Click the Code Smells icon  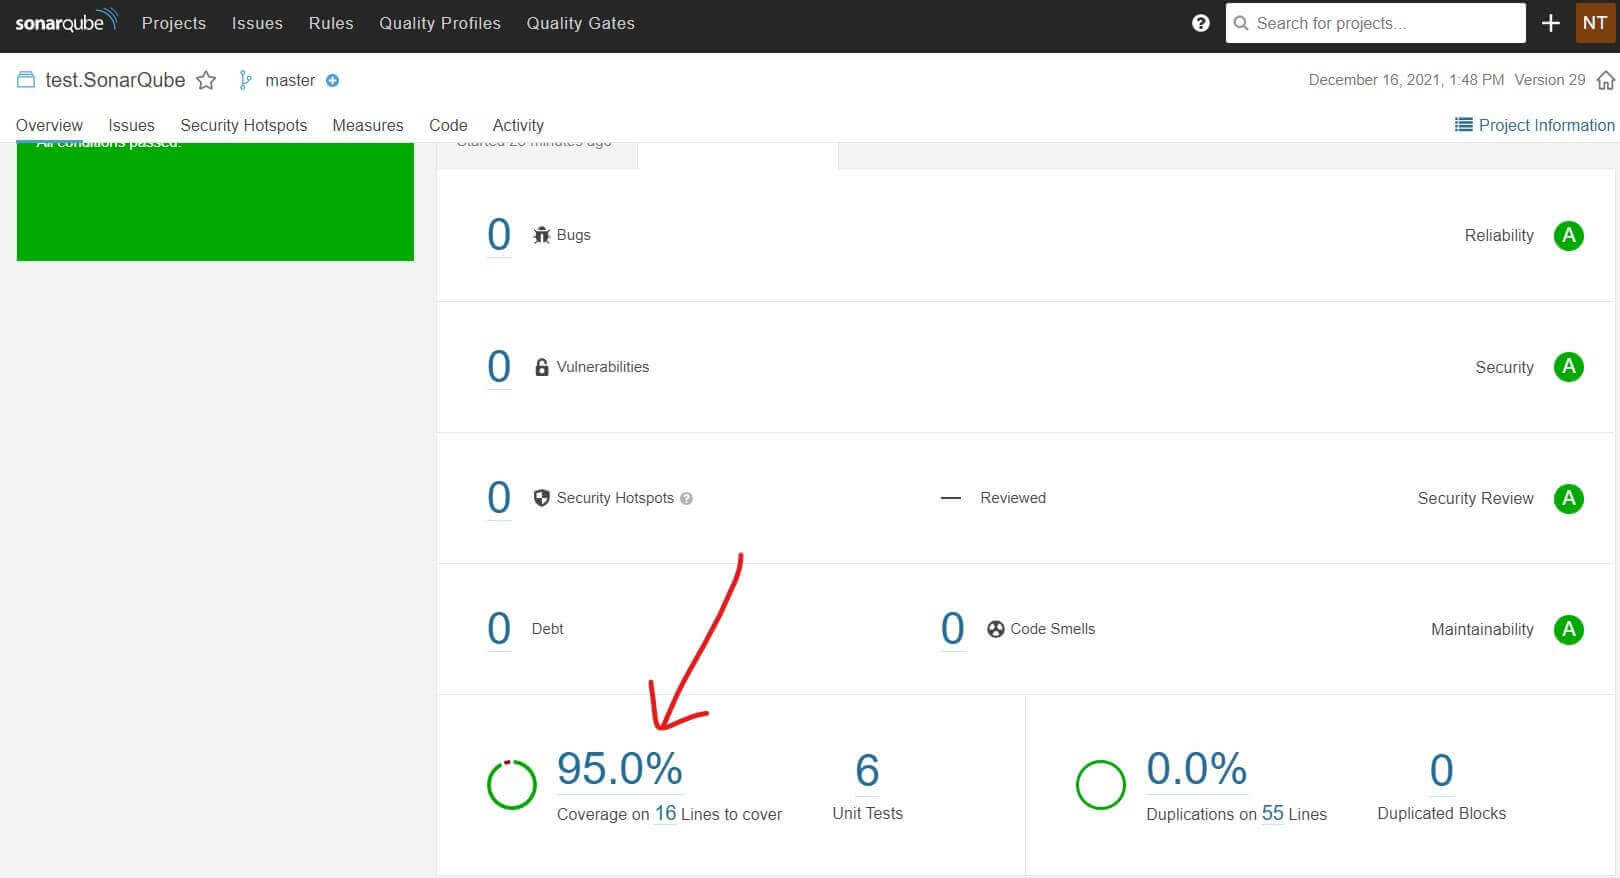point(995,629)
